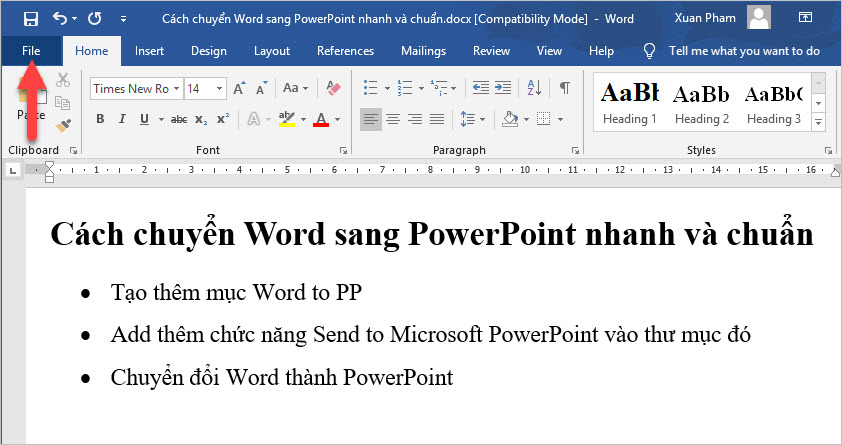The height and width of the screenshot is (445, 842).
Task: Open the Help tab
Action: [x=601, y=50]
